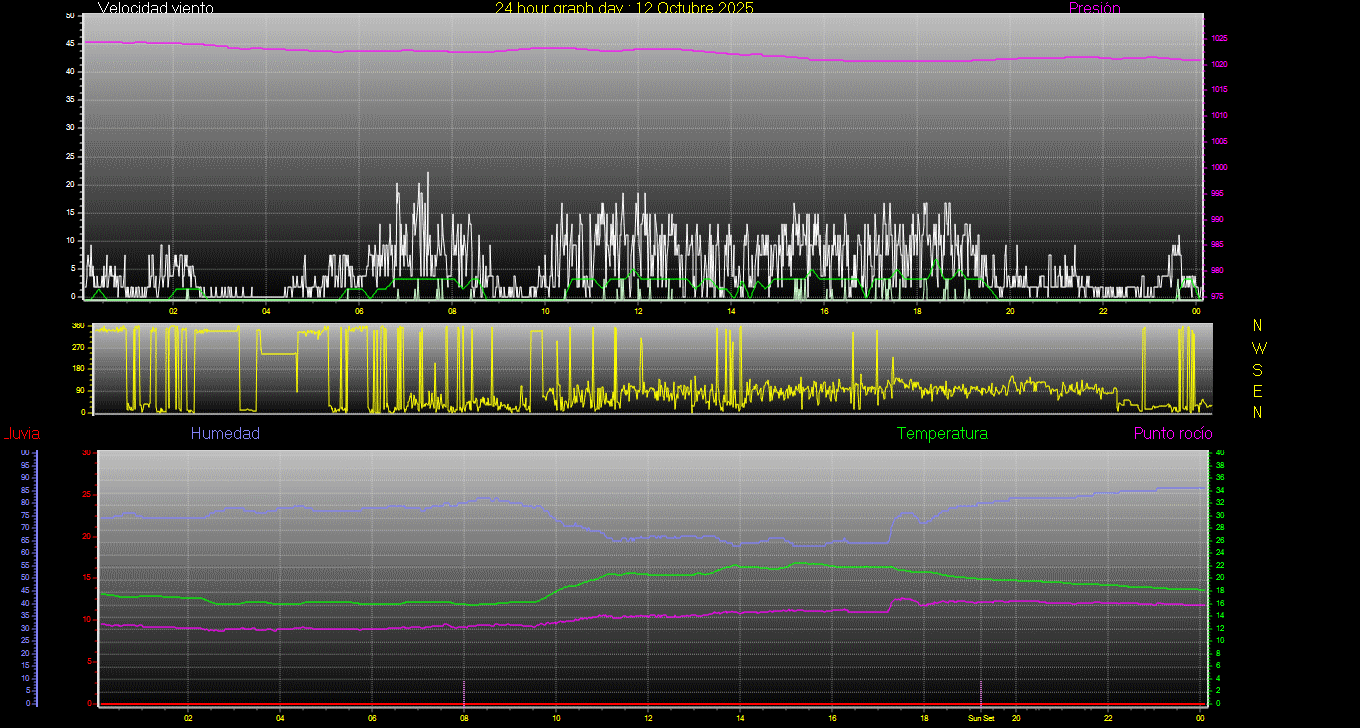Click hour 12 on the wind graph time axis

click(x=638, y=311)
